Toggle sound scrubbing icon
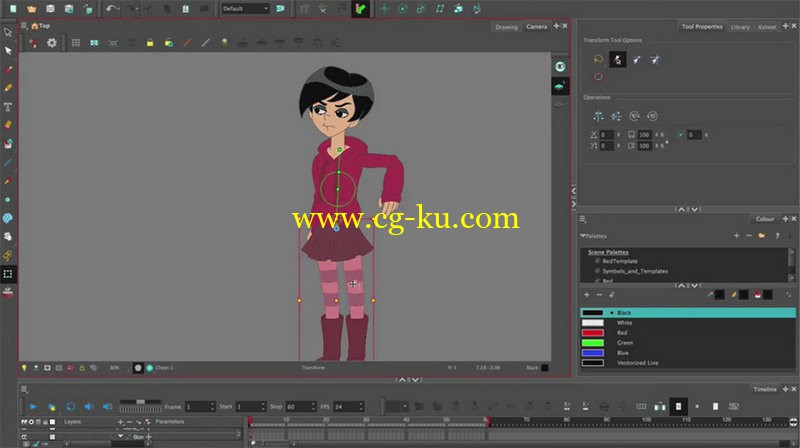Viewport: 800px width, 448px height. pos(107,407)
